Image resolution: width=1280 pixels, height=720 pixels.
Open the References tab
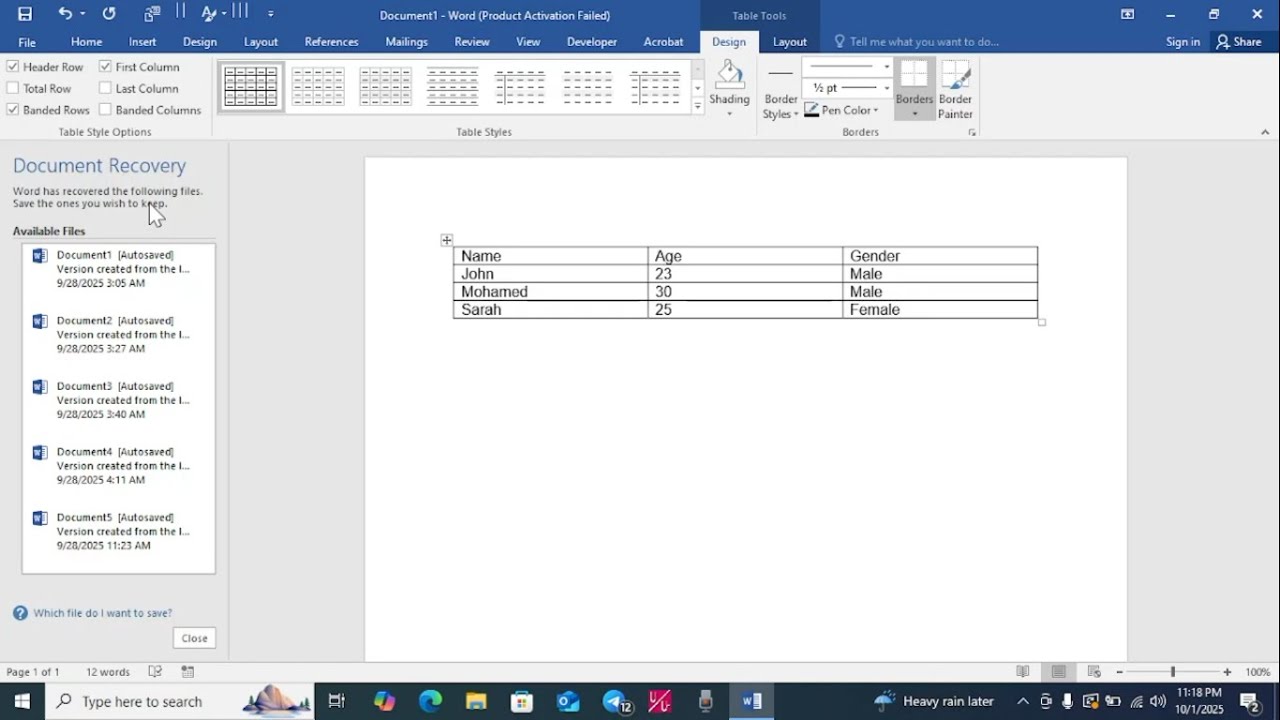point(331,42)
